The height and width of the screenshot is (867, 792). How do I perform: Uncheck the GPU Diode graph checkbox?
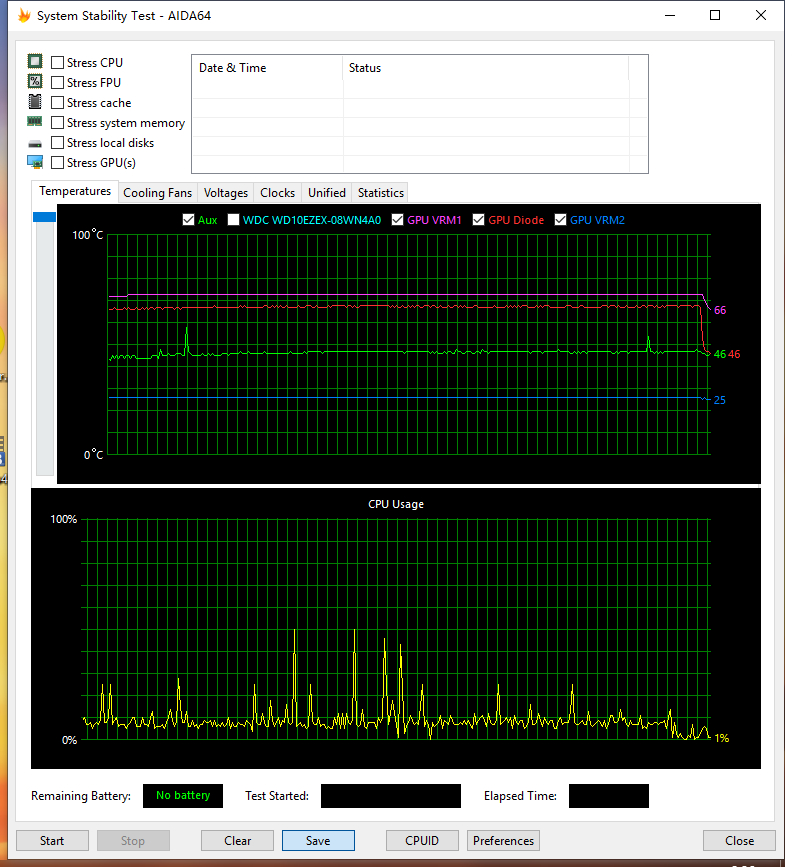(x=478, y=220)
